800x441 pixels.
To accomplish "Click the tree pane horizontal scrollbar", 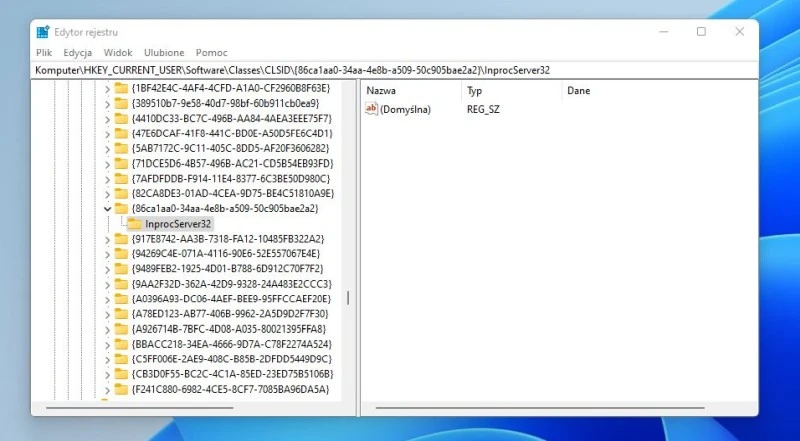I will (x=139, y=408).
